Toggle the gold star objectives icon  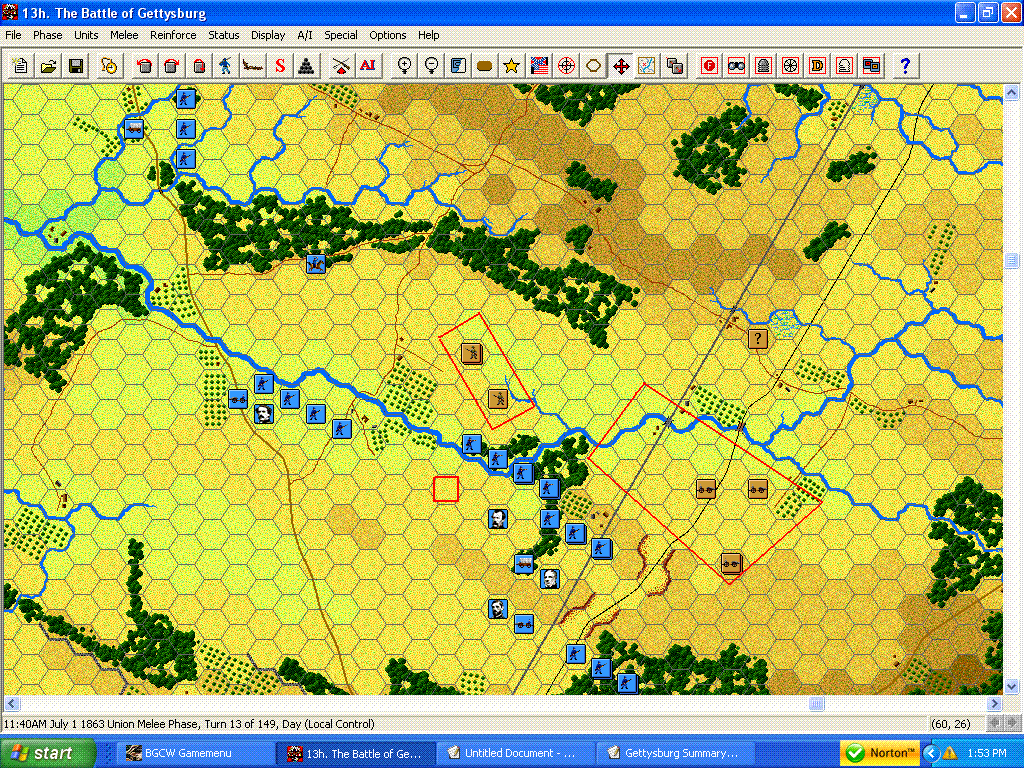pos(511,65)
